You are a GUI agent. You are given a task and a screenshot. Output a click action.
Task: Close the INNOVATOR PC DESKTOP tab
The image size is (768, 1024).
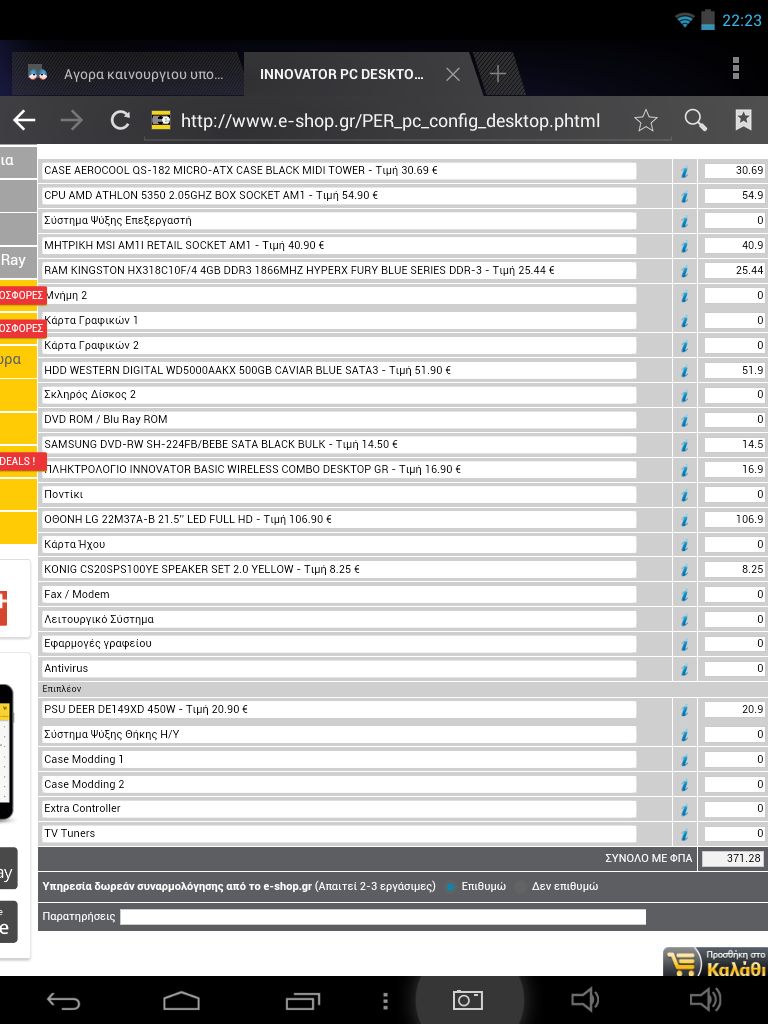click(453, 74)
